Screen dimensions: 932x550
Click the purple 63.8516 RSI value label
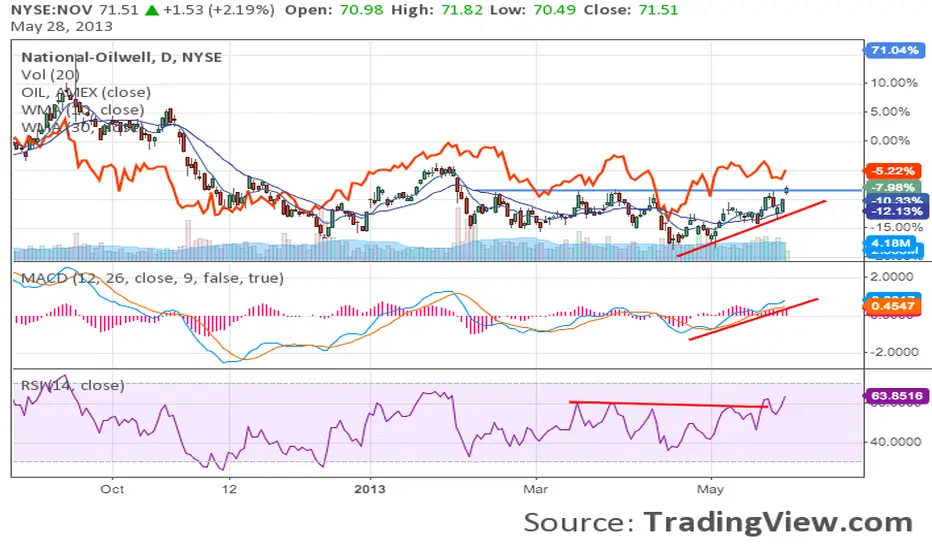tap(896, 395)
